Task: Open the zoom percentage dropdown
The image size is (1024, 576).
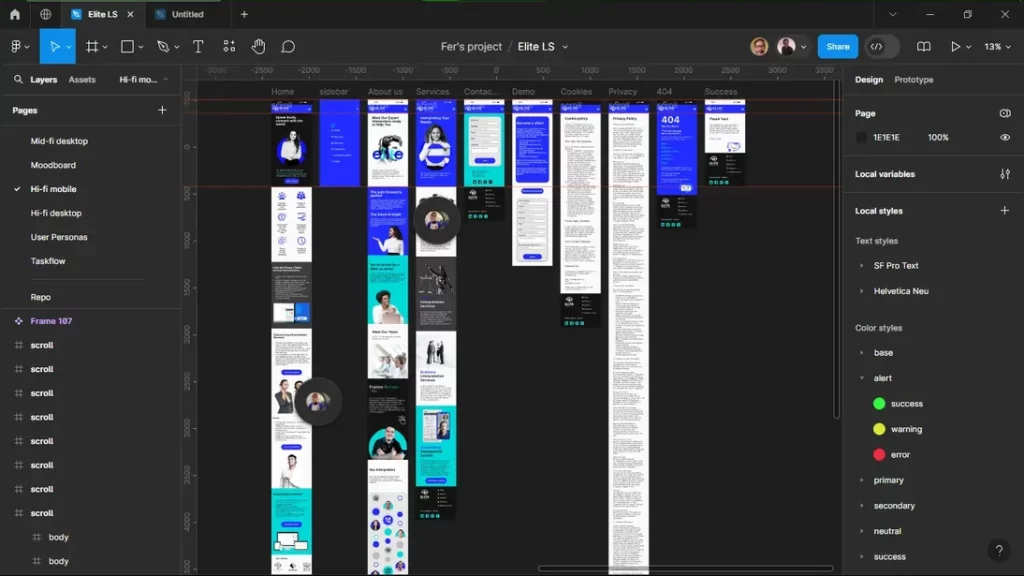Action: tap(993, 46)
